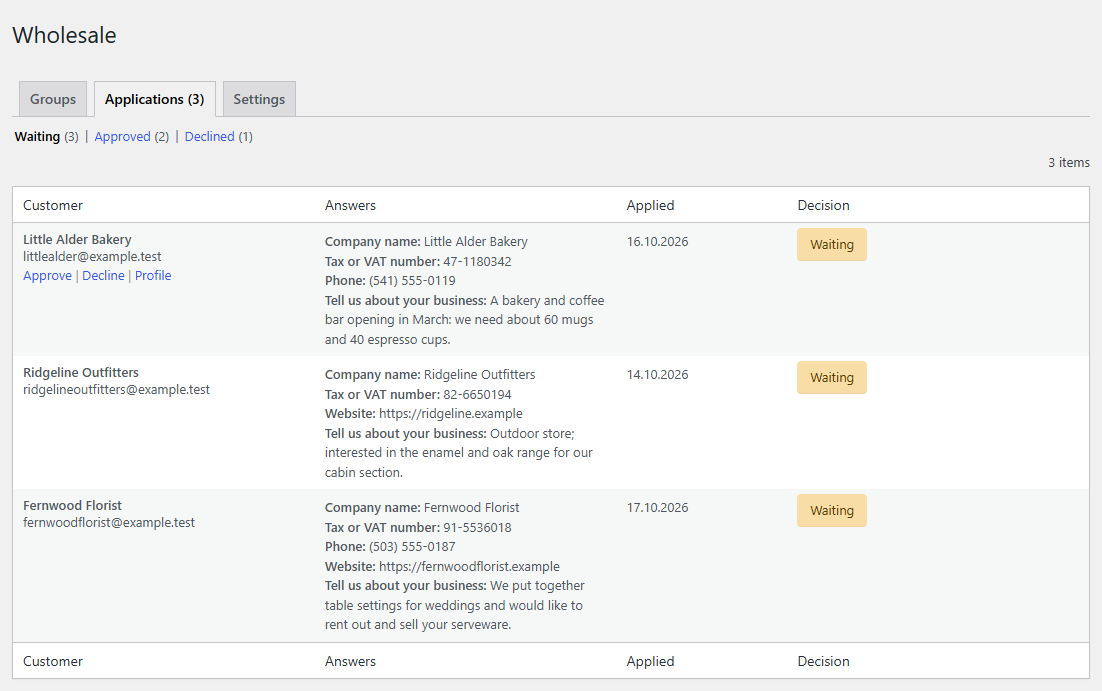Click Fernwood Florist business description

pos(455,605)
